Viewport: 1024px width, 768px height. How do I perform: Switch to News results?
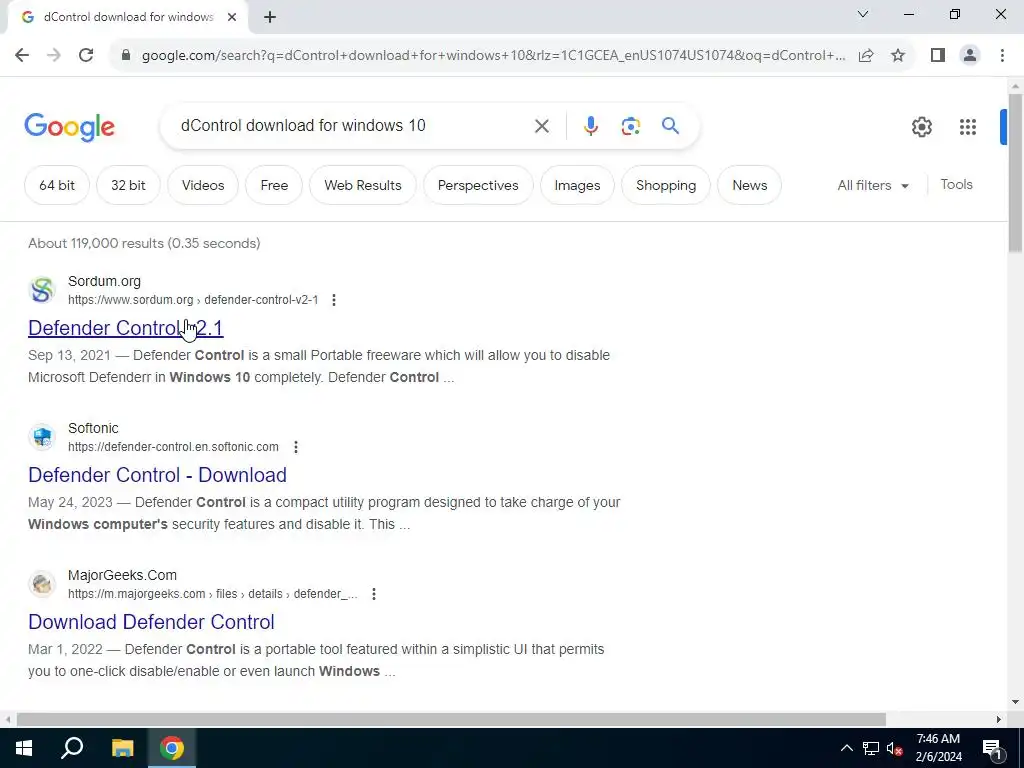pos(750,185)
